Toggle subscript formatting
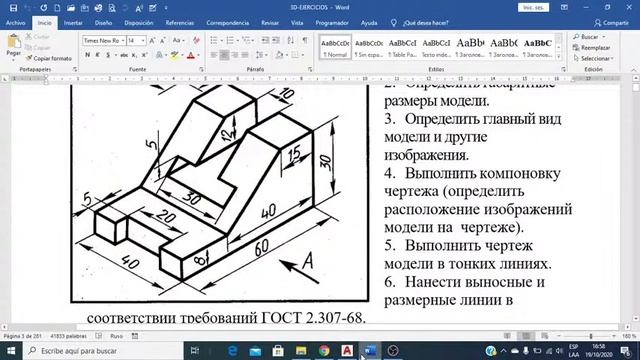Image resolution: width=640 pixels, height=360 pixels. [134, 55]
